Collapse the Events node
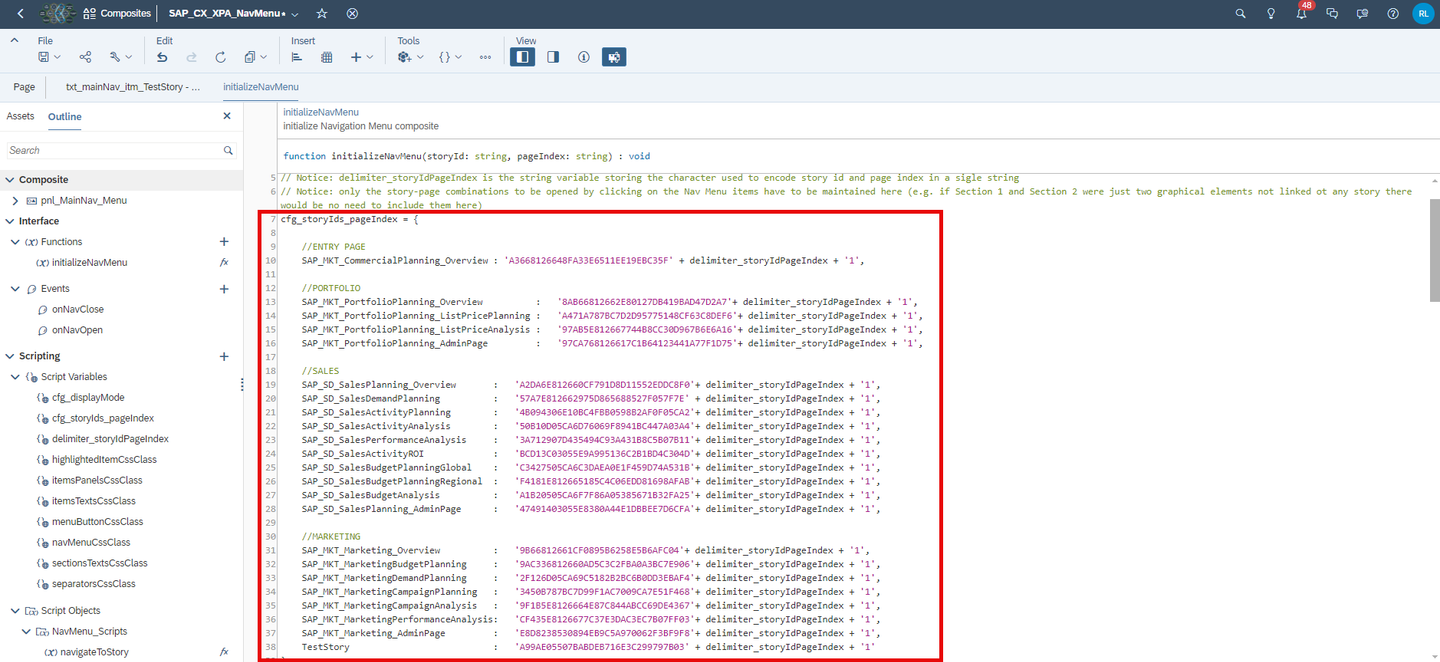Image resolution: width=1440 pixels, height=662 pixels. coord(16,289)
